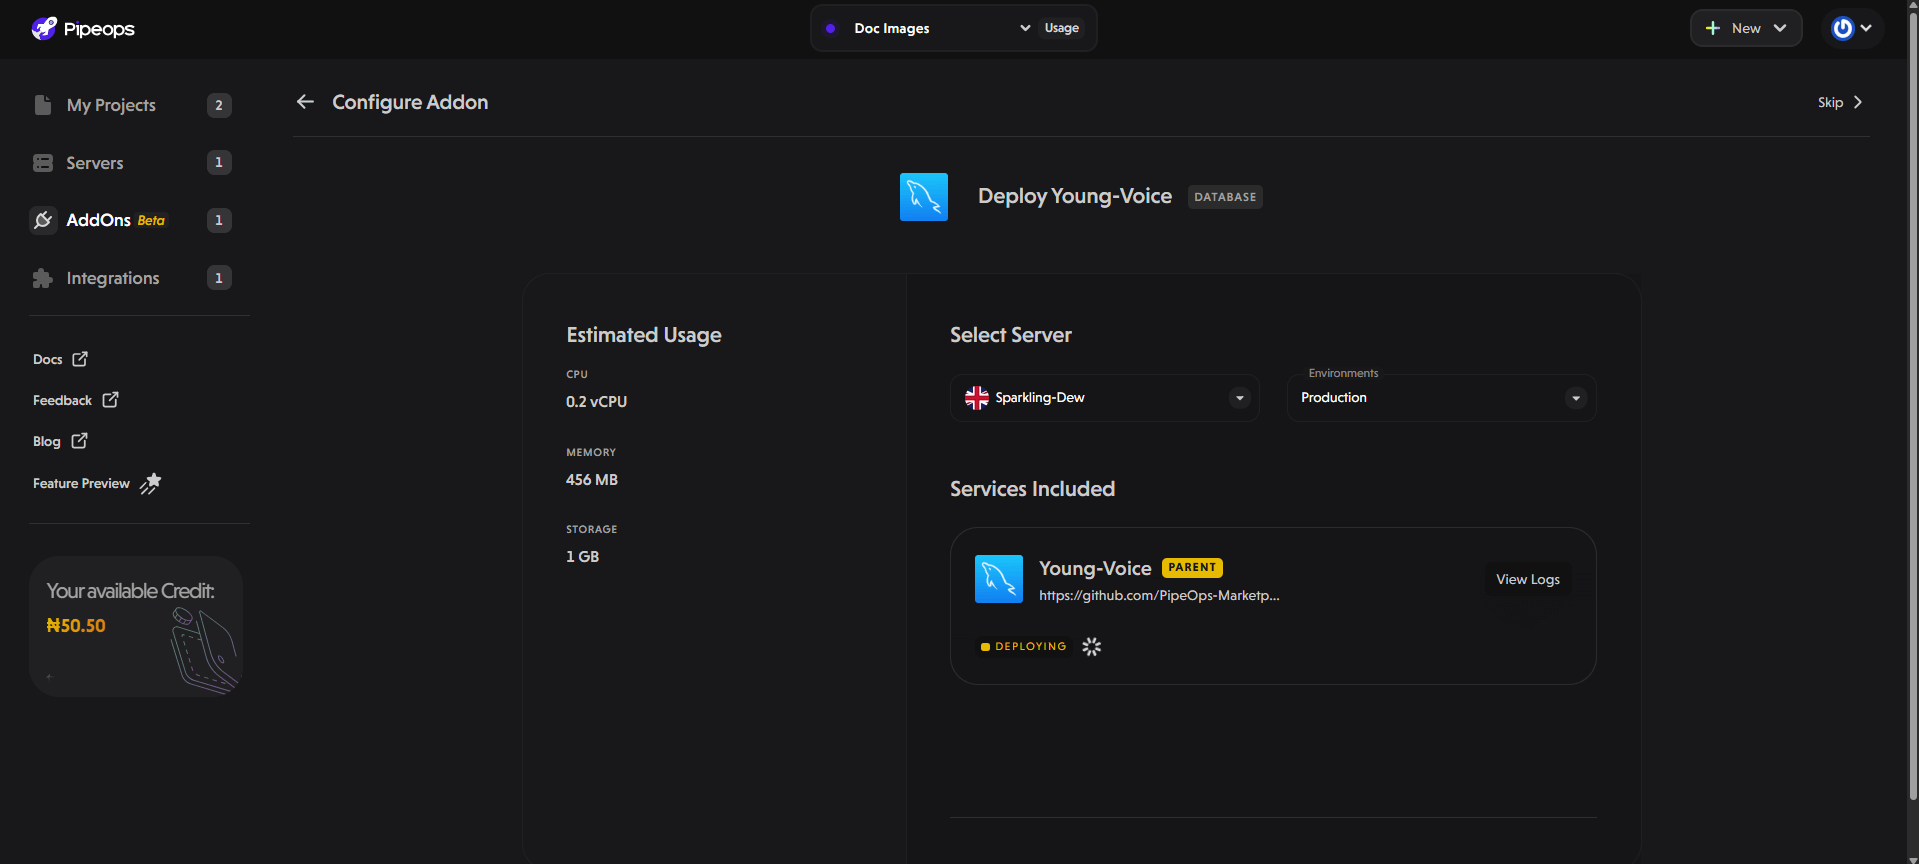Click the 456 MB memory value
Image resolution: width=1919 pixels, height=864 pixels.
pos(592,480)
